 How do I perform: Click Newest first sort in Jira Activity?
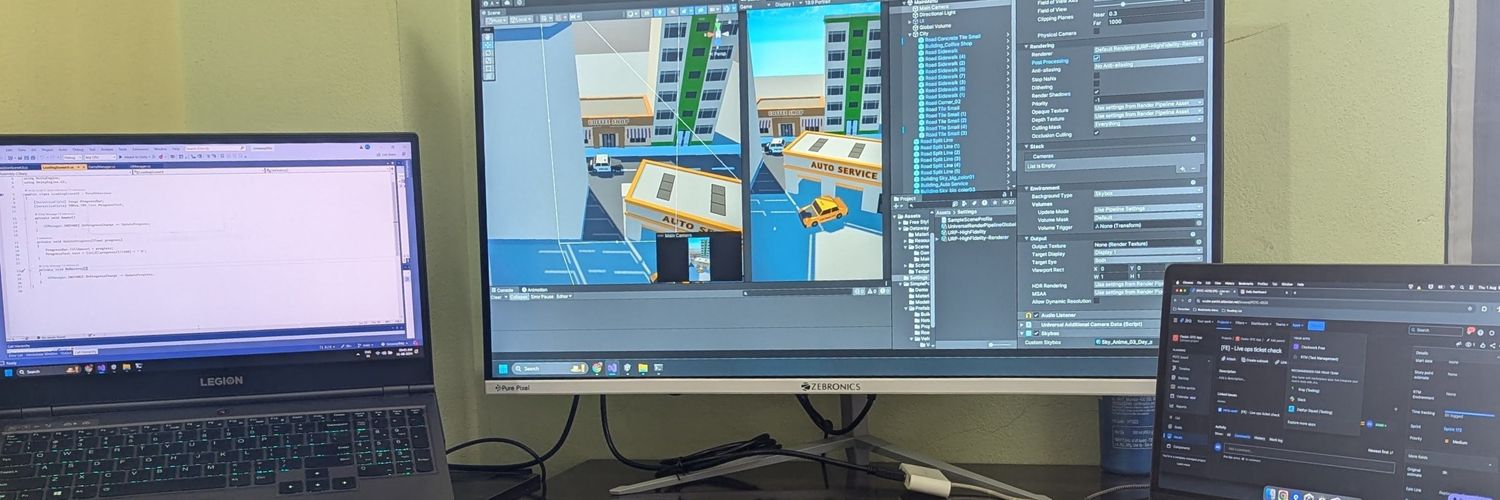point(1382,451)
